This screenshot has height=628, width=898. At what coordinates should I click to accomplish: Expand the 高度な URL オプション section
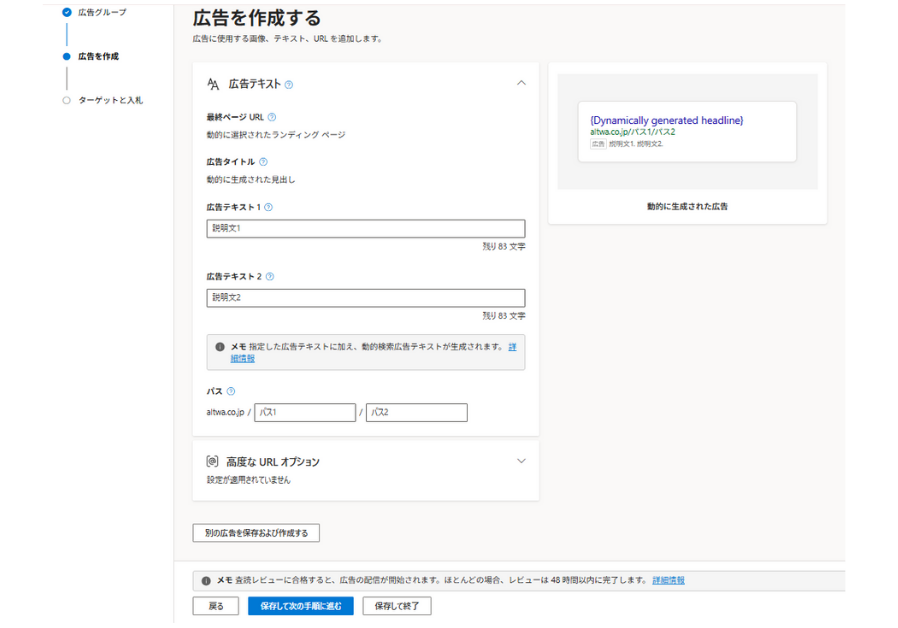(x=521, y=461)
